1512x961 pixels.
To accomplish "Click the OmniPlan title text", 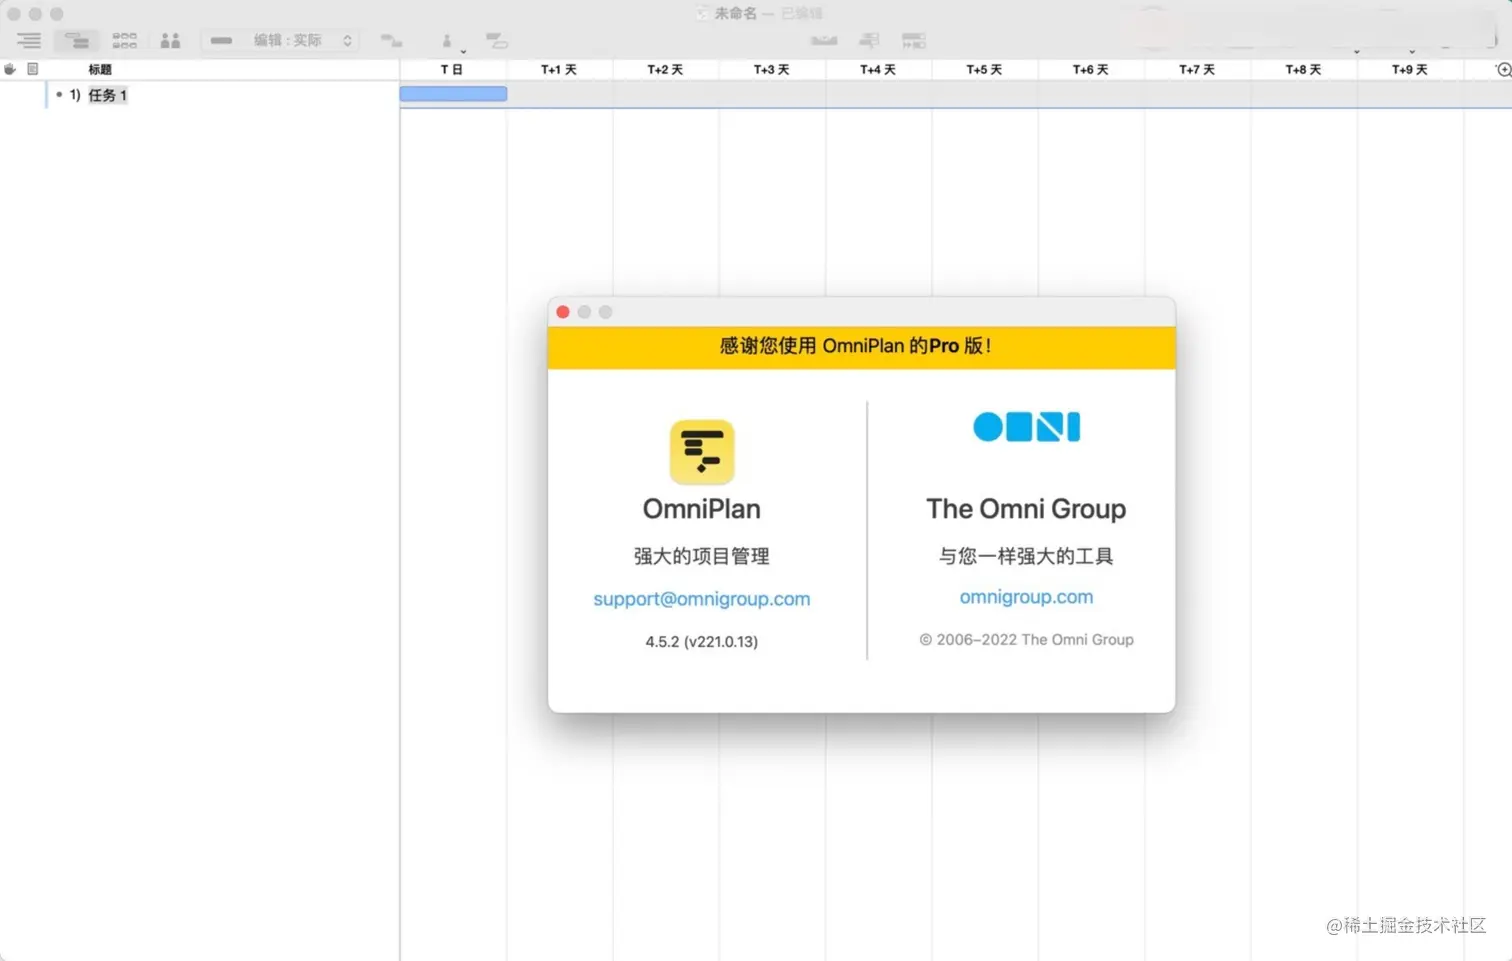I will pyautogui.click(x=702, y=509).
